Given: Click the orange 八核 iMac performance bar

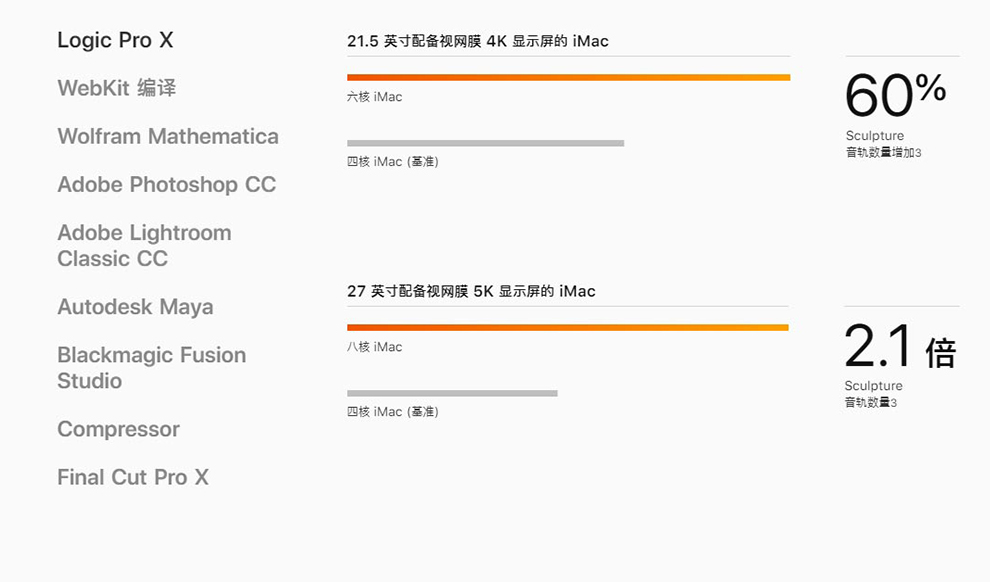Looking at the screenshot, I should click(x=568, y=328).
